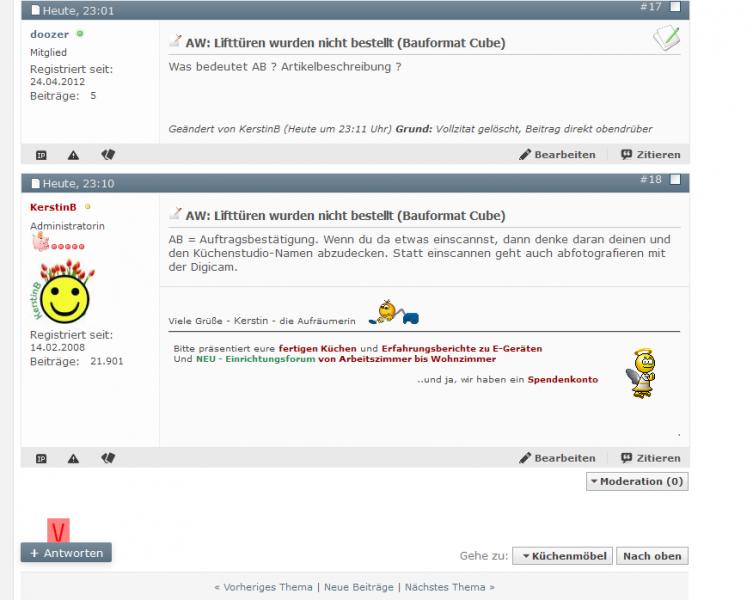Screen dimensions: 753x600
Task: Click KerstinB's smiley avatar image
Action: [63, 293]
